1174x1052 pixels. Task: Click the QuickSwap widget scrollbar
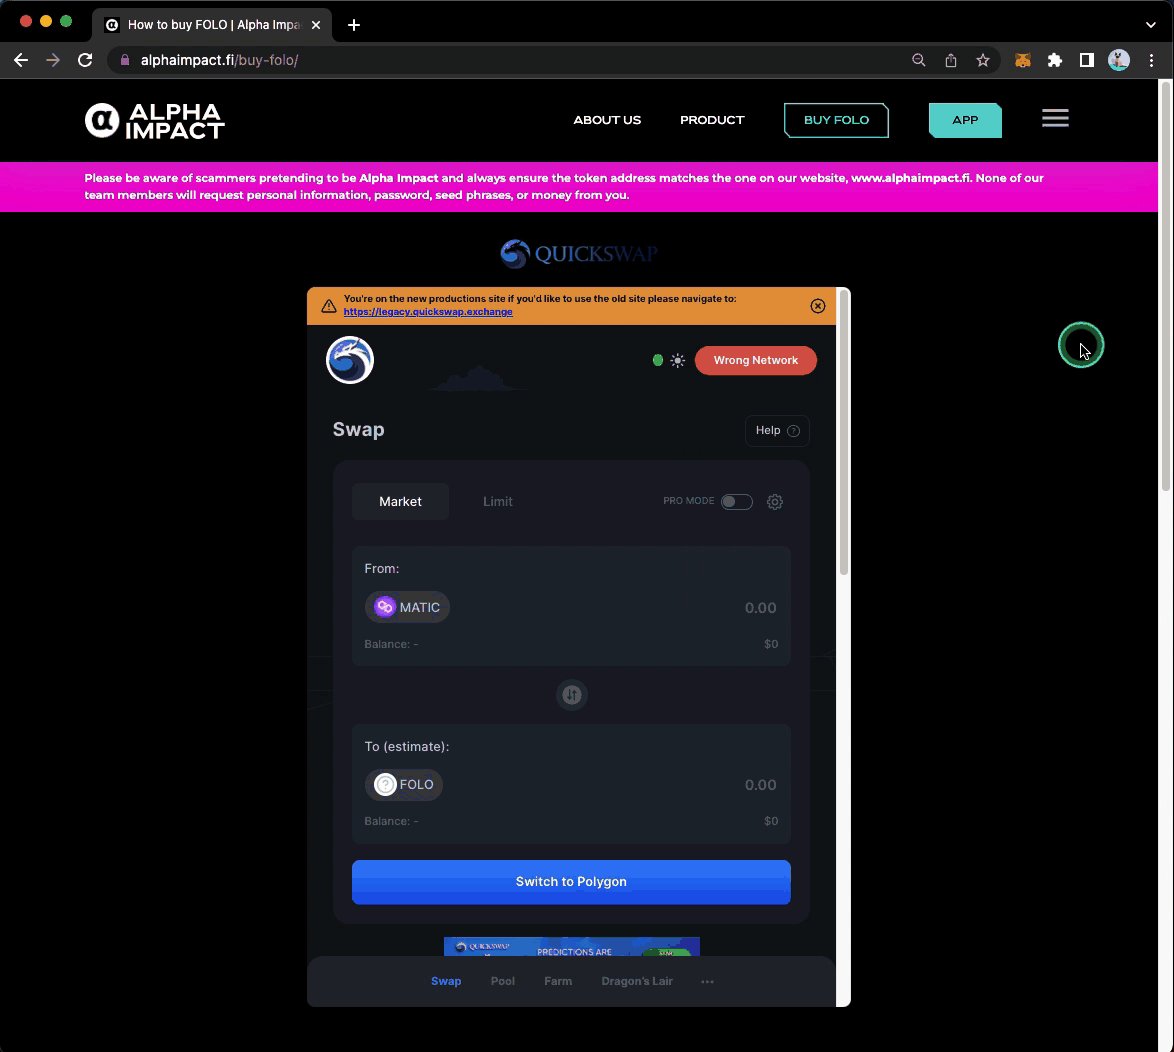[844, 433]
